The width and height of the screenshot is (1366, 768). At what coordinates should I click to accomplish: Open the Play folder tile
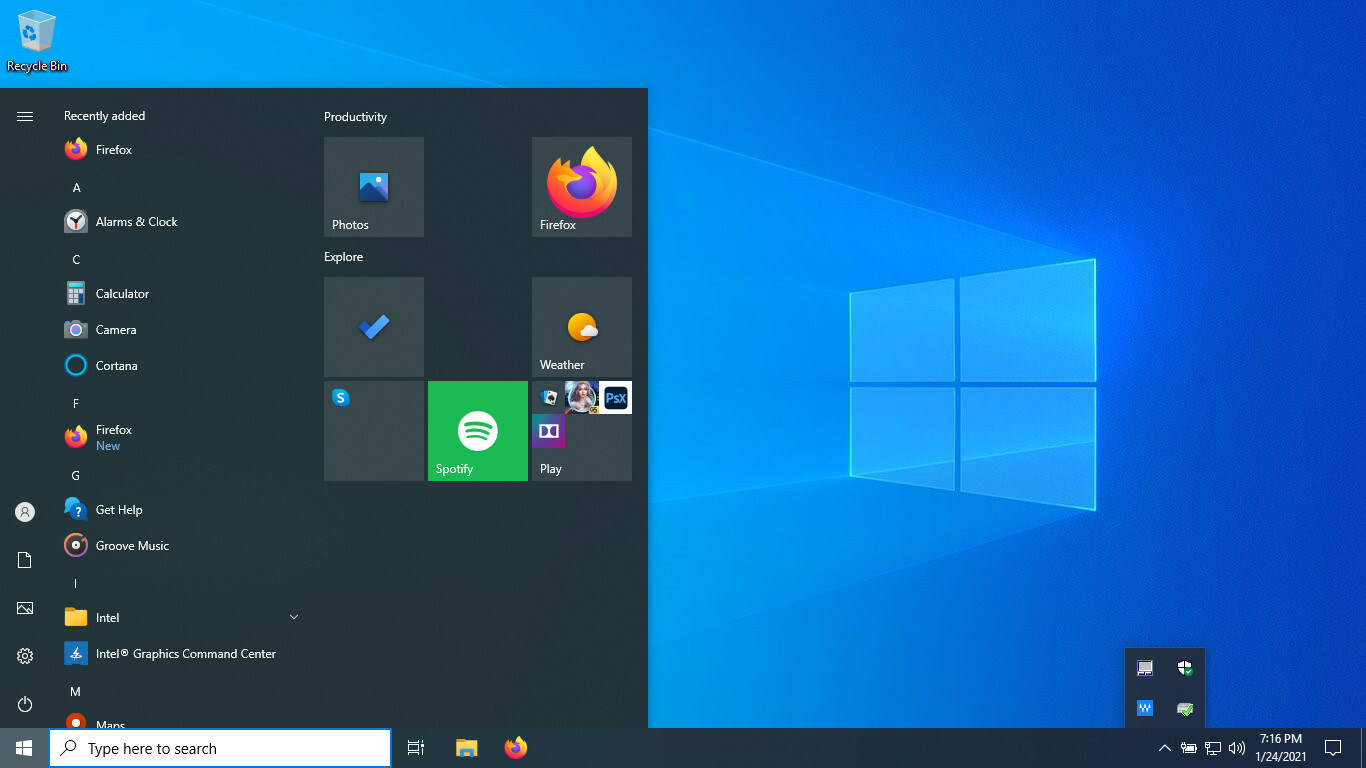pyautogui.click(x=582, y=431)
